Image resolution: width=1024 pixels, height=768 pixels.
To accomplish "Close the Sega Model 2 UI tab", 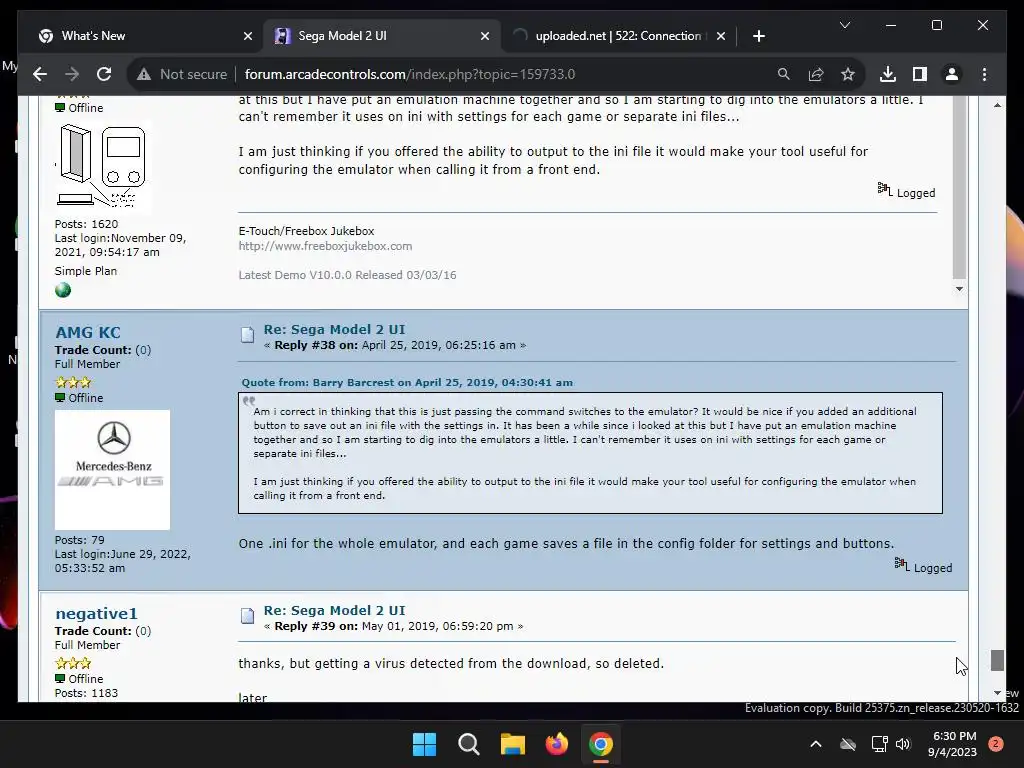I will coord(485,36).
